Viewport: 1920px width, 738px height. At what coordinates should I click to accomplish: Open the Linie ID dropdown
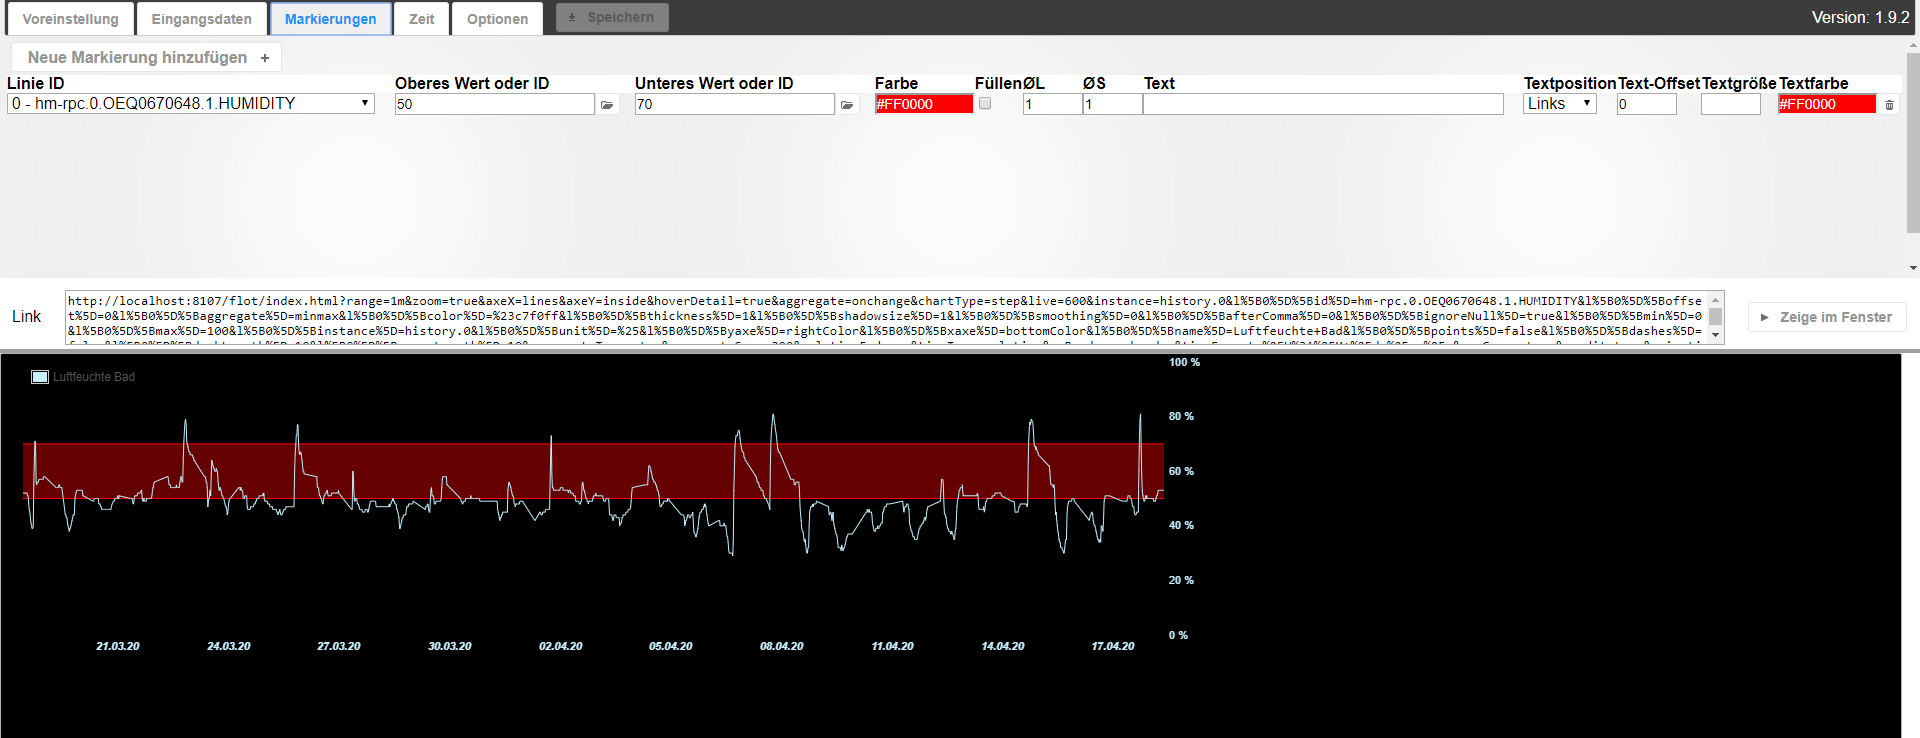click(x=191, y=103)
